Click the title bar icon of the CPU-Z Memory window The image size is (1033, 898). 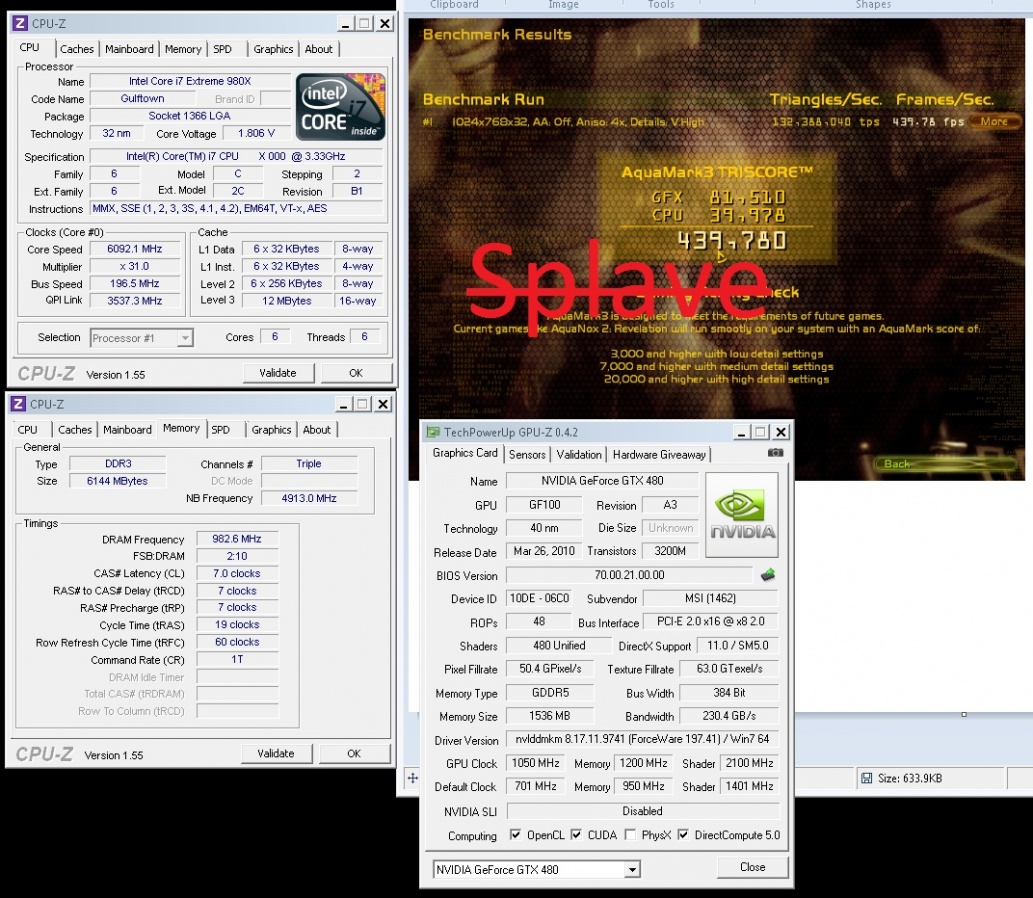[18, 404]
